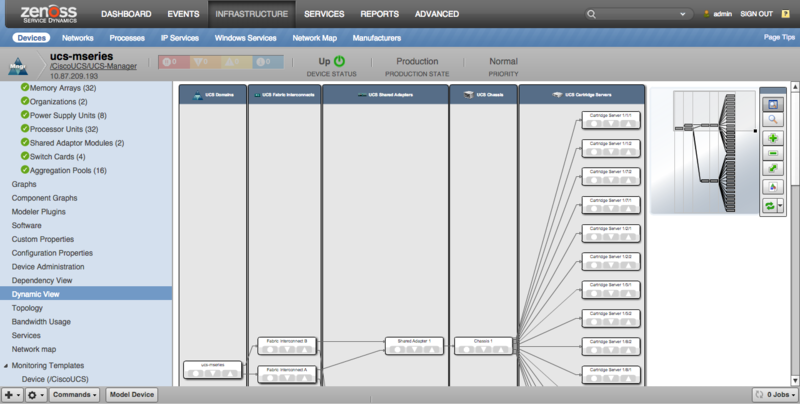Select Power Supply Units (8) in the sidebar
This screenshot has width=800, height=405.
tap(68, 115)
